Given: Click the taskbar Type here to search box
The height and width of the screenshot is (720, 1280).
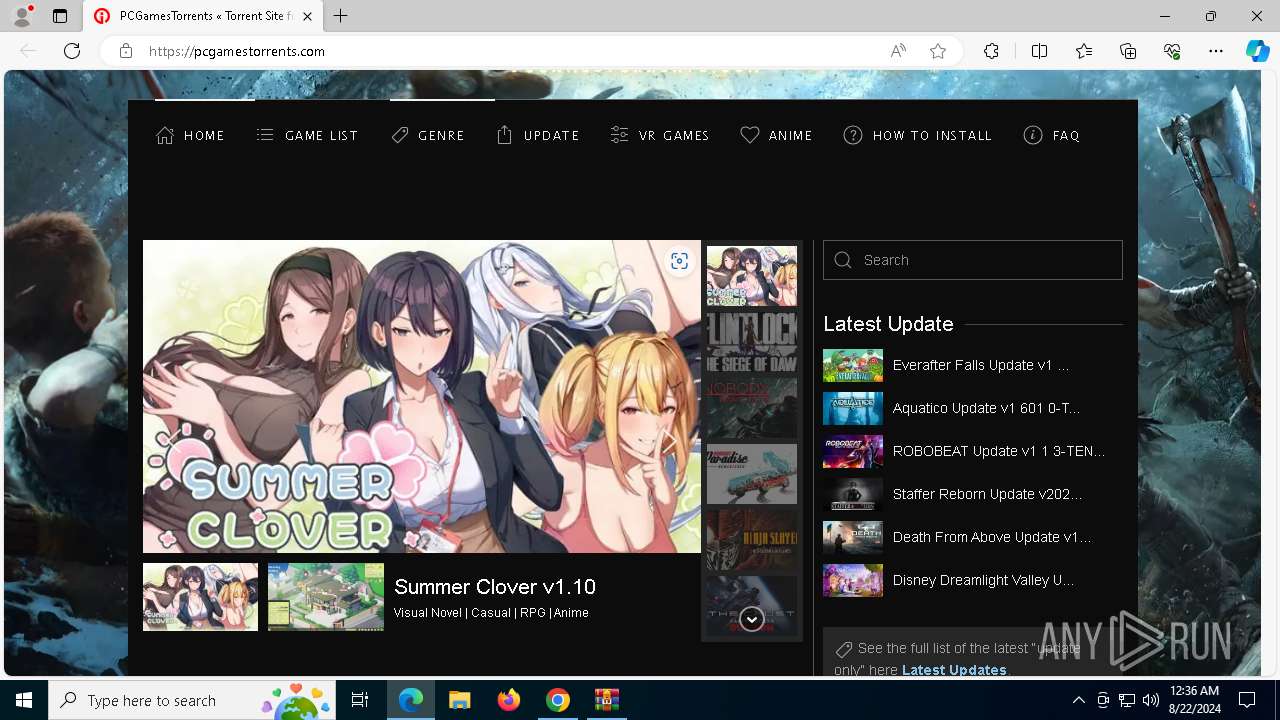Looking at the screenshot, I should pos(194,700).
